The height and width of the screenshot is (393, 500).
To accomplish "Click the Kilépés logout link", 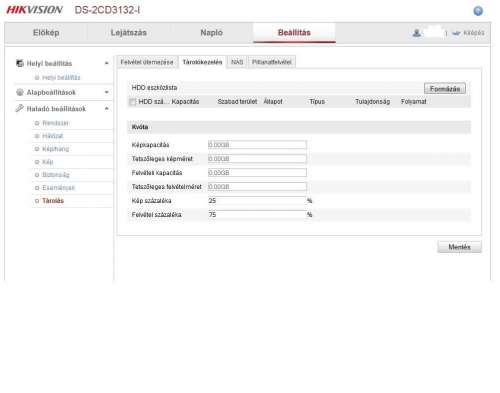I will 474,33.
